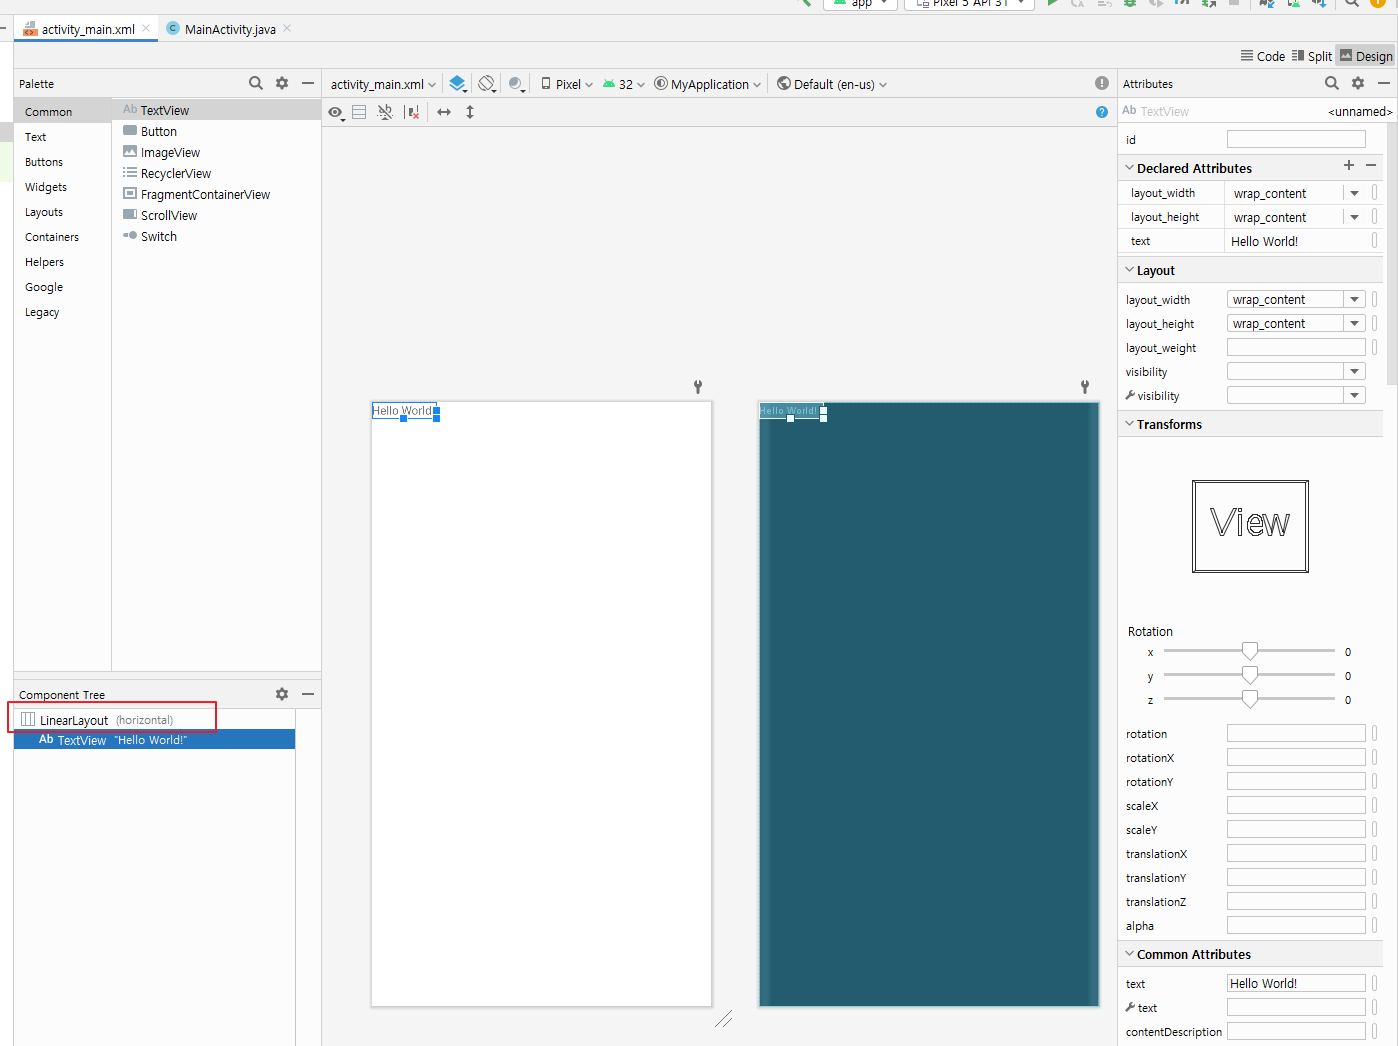Minimize the Component Tree panel
This screenshot has width=1398, height=1046.
click(308, 694)
